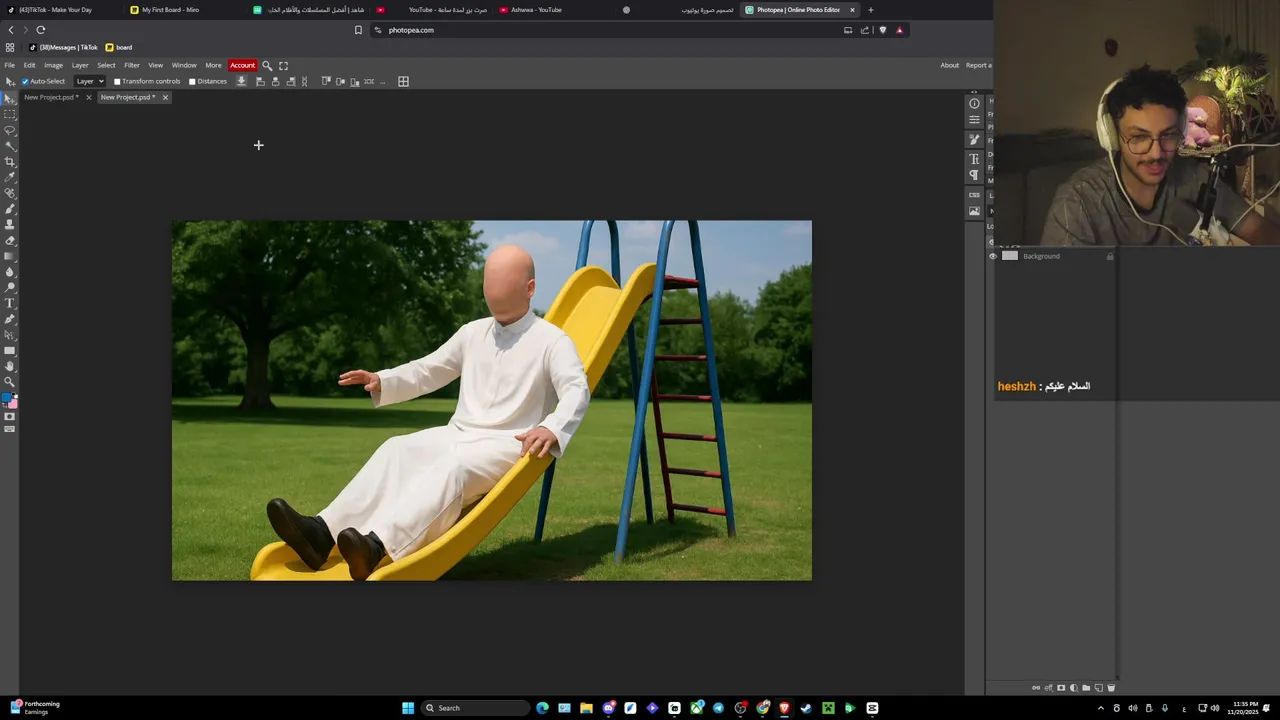
Task: Open the Window menu
Action: coord(184,65)
